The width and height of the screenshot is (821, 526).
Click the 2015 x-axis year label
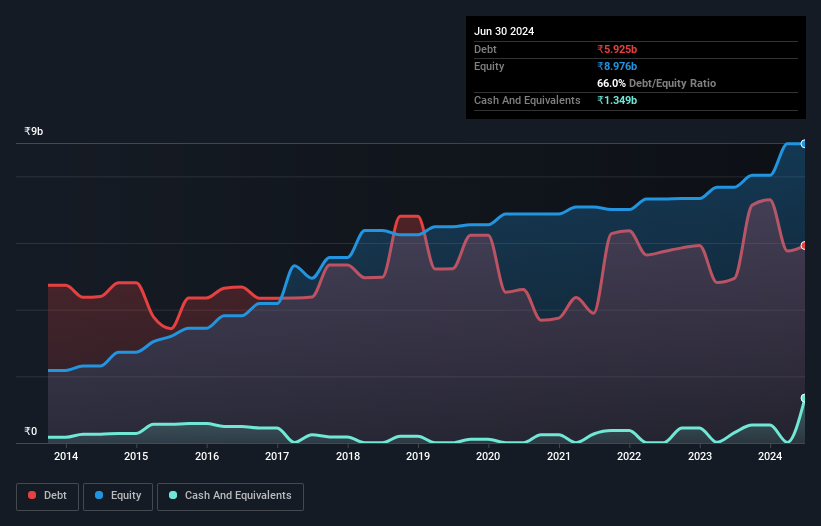point(136,456)
